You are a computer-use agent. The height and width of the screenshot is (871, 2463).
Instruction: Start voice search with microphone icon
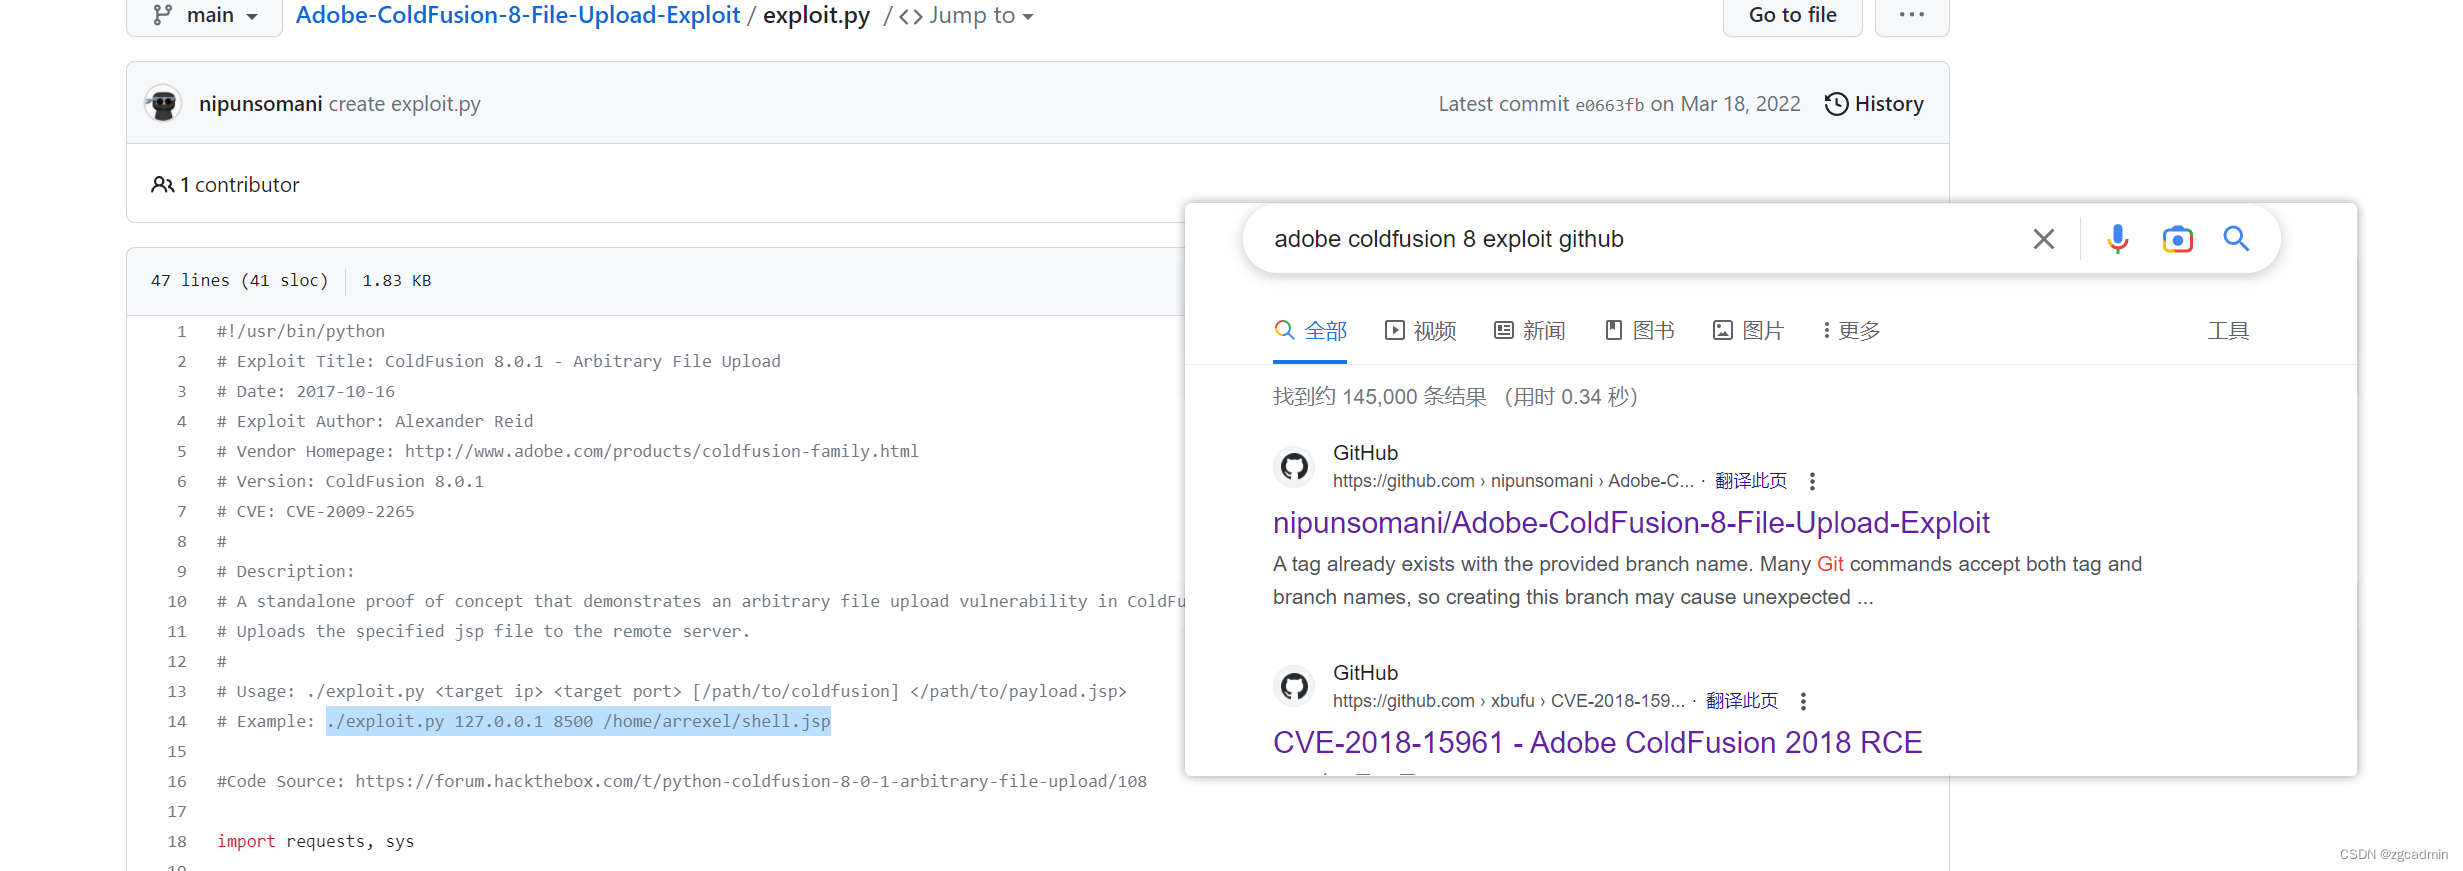tap(2117, 239)
